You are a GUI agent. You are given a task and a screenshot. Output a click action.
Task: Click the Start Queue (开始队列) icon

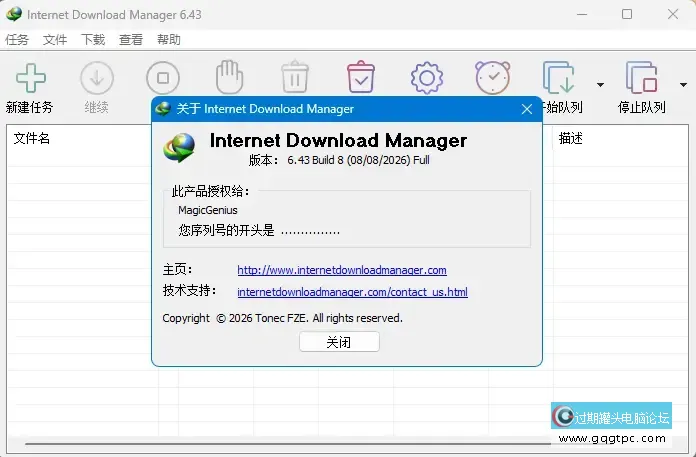click(559, 77)
